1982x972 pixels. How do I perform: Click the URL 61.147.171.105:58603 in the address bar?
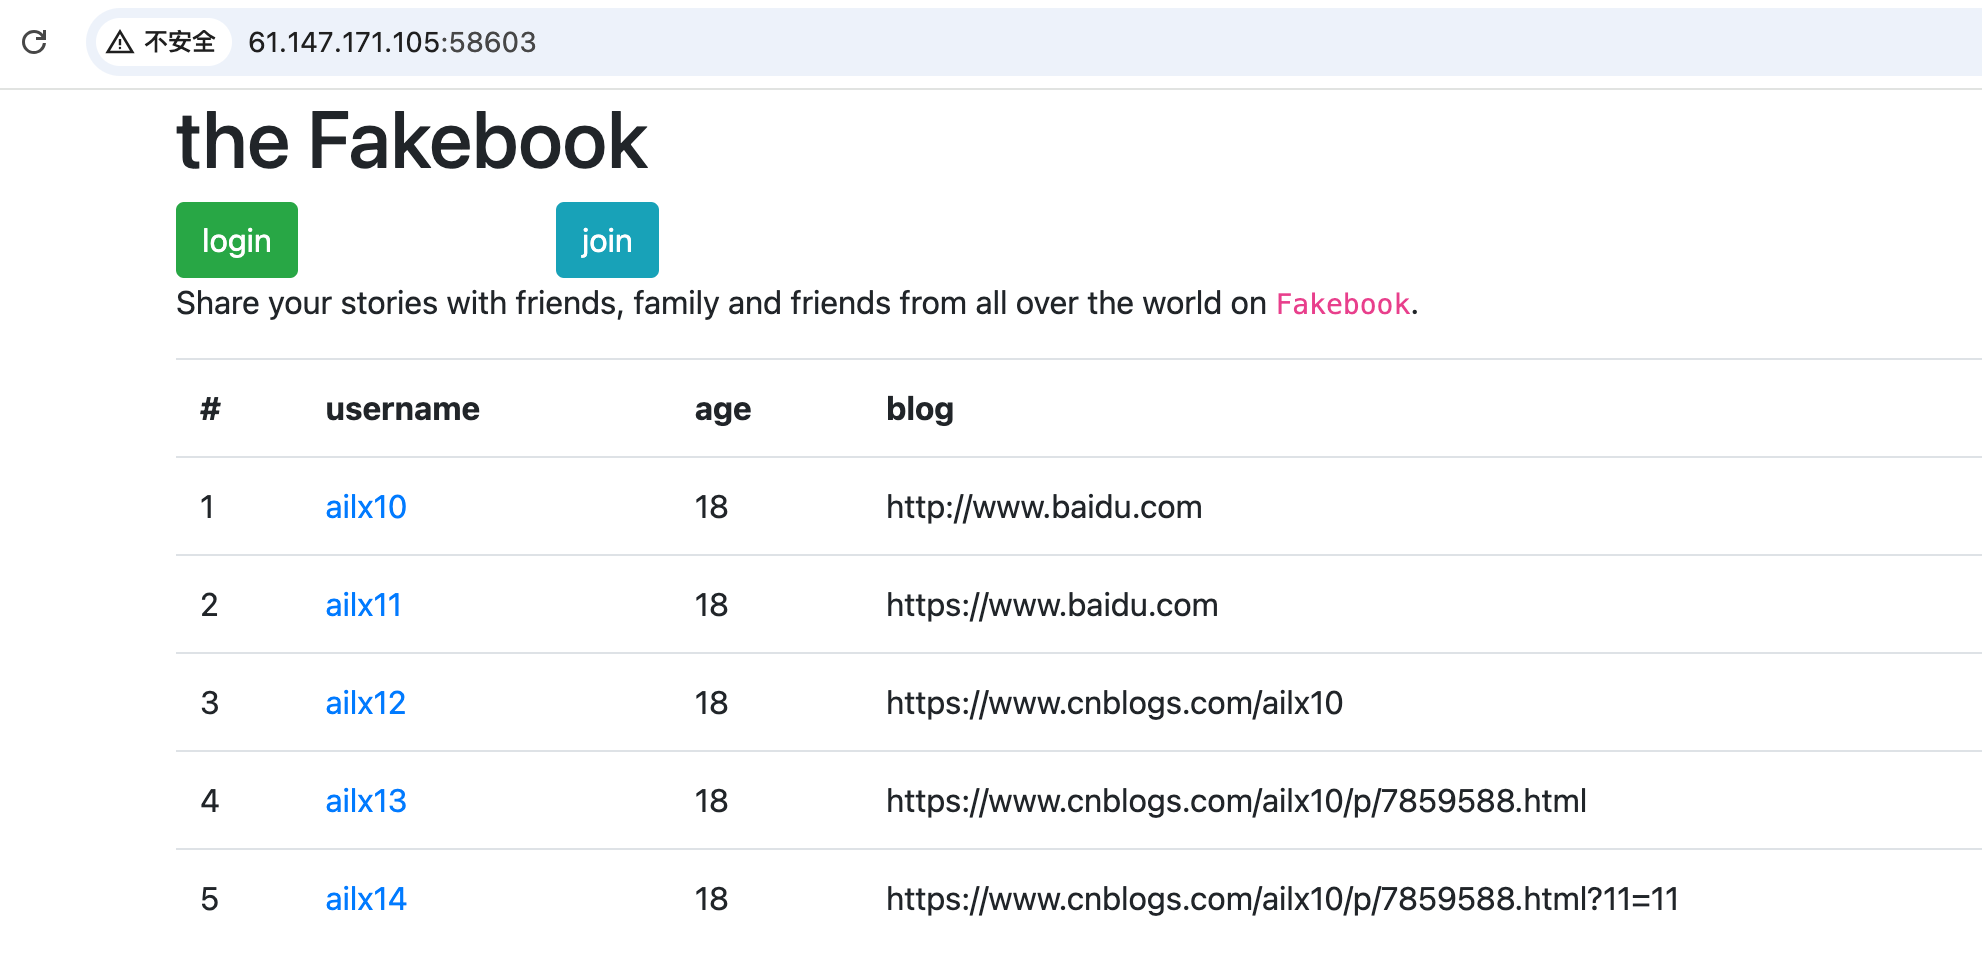pyautogui.click(x=392, y=42)
